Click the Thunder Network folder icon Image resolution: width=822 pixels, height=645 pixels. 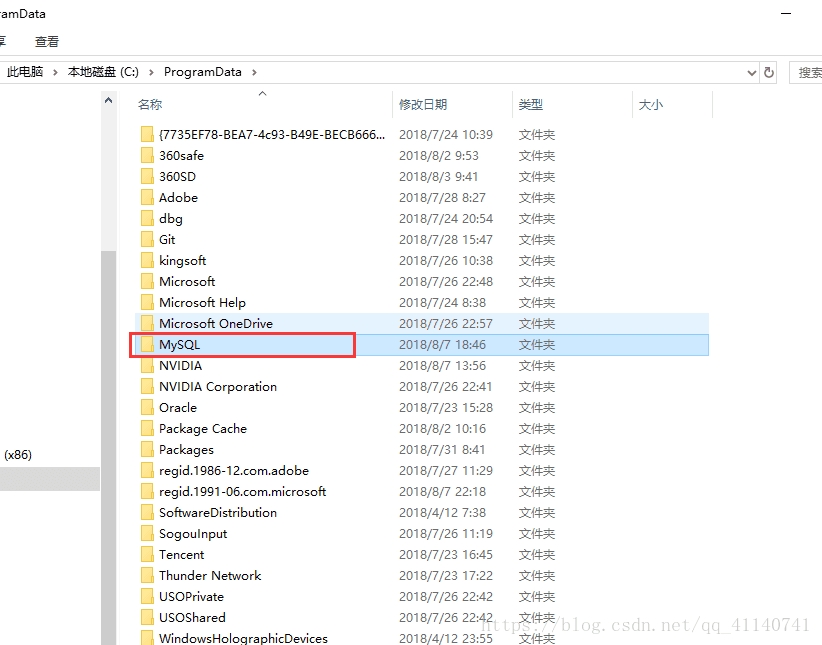point(147,576)
